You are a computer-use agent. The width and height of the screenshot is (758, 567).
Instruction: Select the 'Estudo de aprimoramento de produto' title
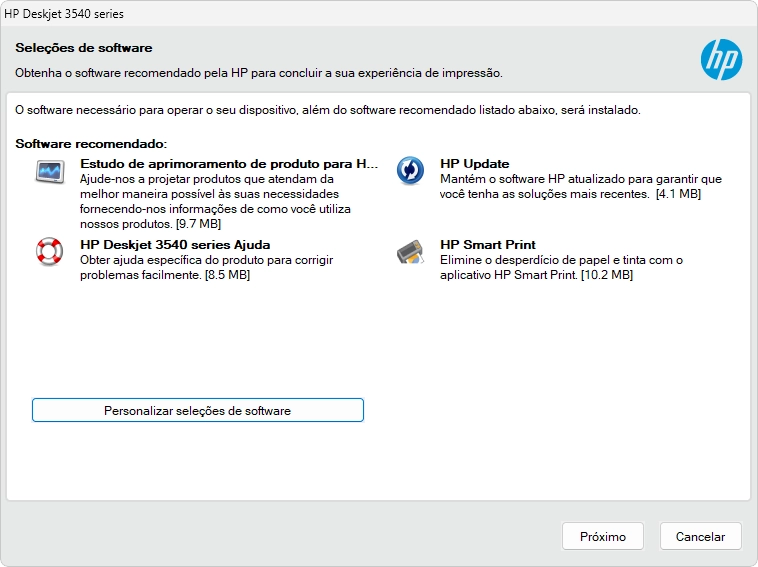pos(229,164)
